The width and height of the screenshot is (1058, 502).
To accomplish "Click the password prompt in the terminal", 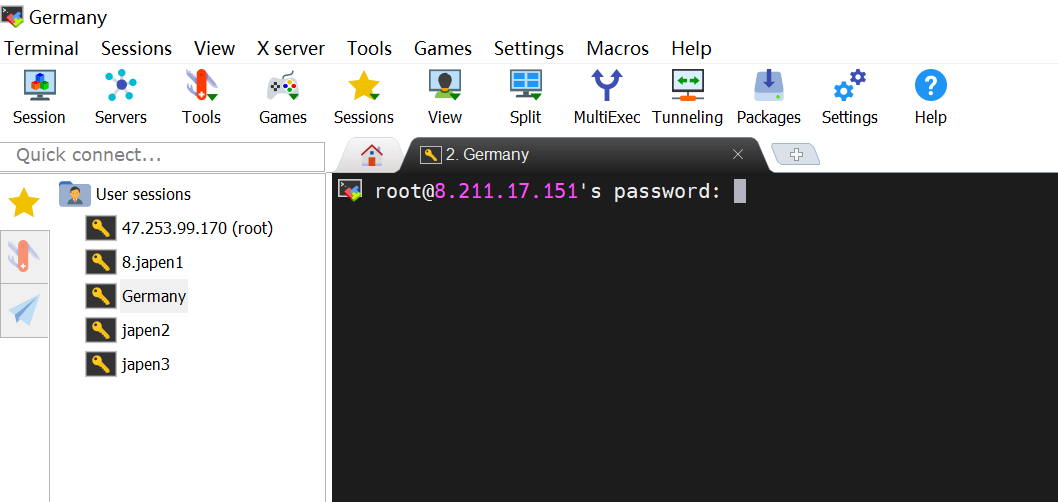I will [x=548, y=192].
